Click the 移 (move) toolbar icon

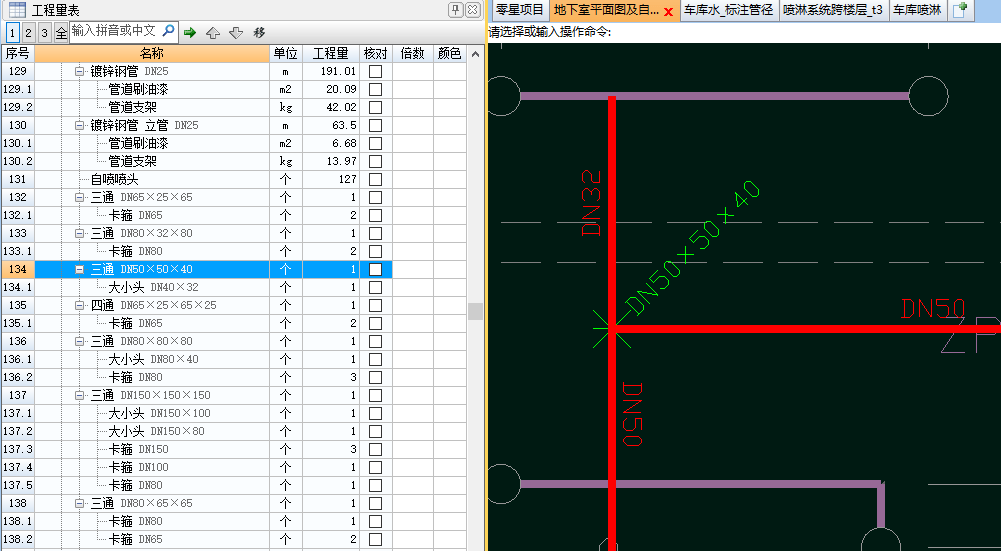(x=259, y=32)
